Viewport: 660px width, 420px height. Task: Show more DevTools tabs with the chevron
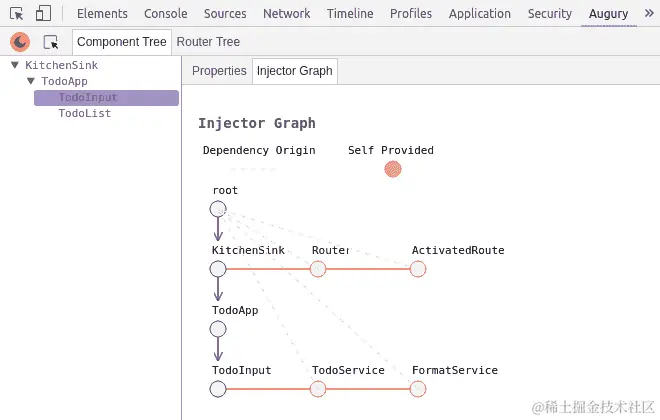(x=649, y=13)
